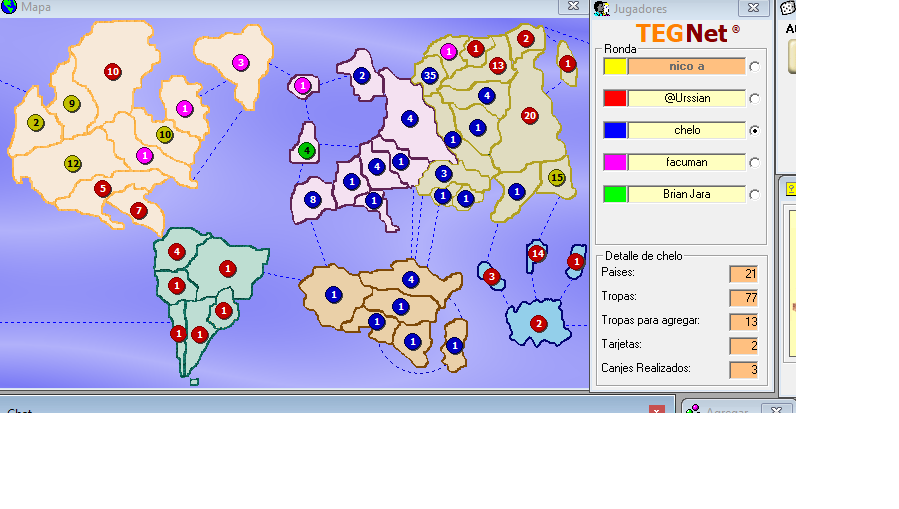This screenshot has height=509, width=899.
Task: Select the blue army token showing 8
Action: pyautogui.click(x=313, y=200)
